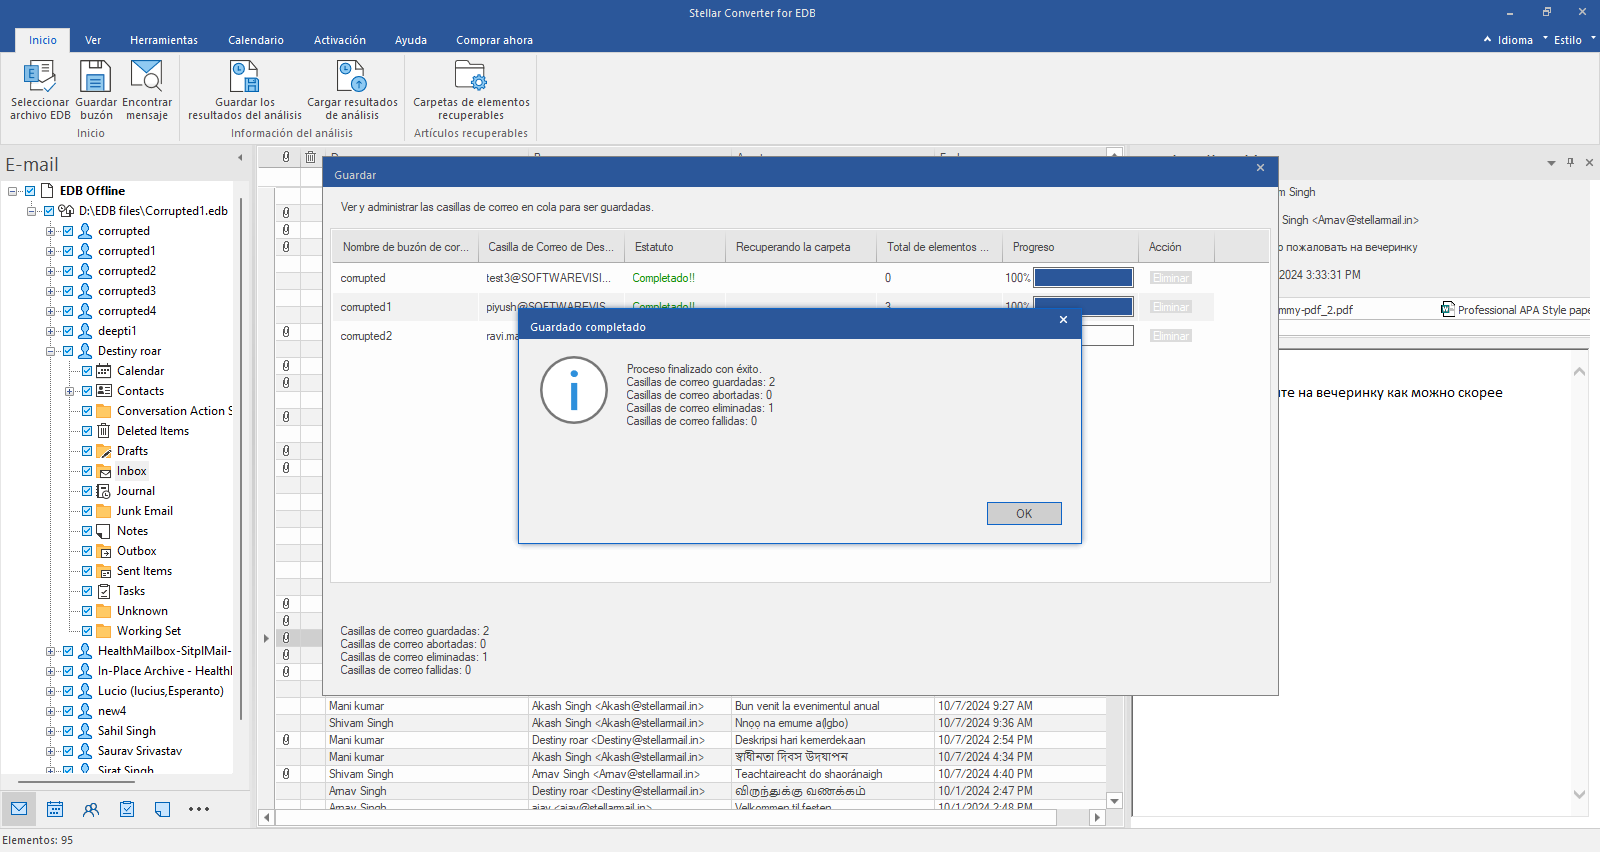Collapse EDB Offline root node

point(13,191)
